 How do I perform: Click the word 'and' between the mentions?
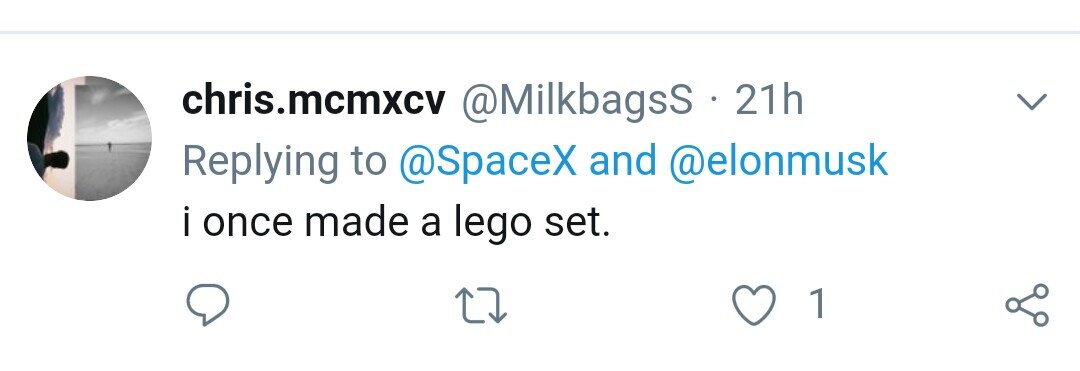click(x=623, y=161)
